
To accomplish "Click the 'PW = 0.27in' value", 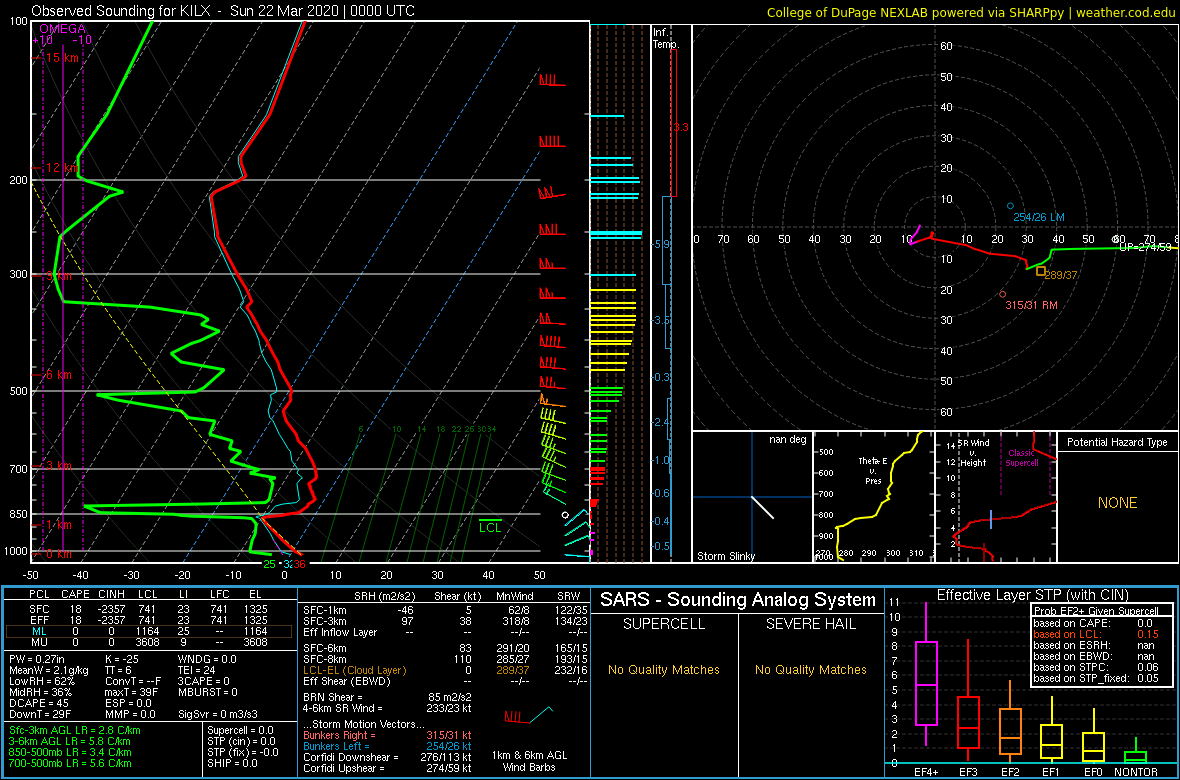I will click(x=37, y=659).
